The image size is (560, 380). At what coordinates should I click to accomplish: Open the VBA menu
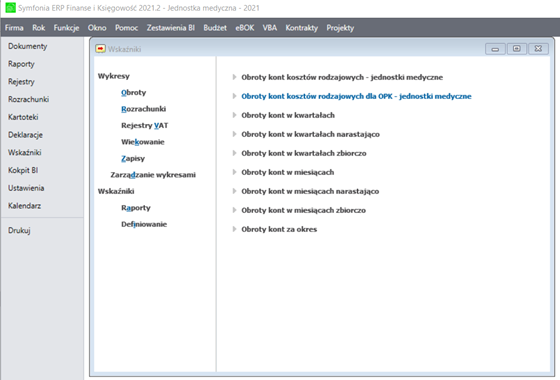(x=270, y=28)
